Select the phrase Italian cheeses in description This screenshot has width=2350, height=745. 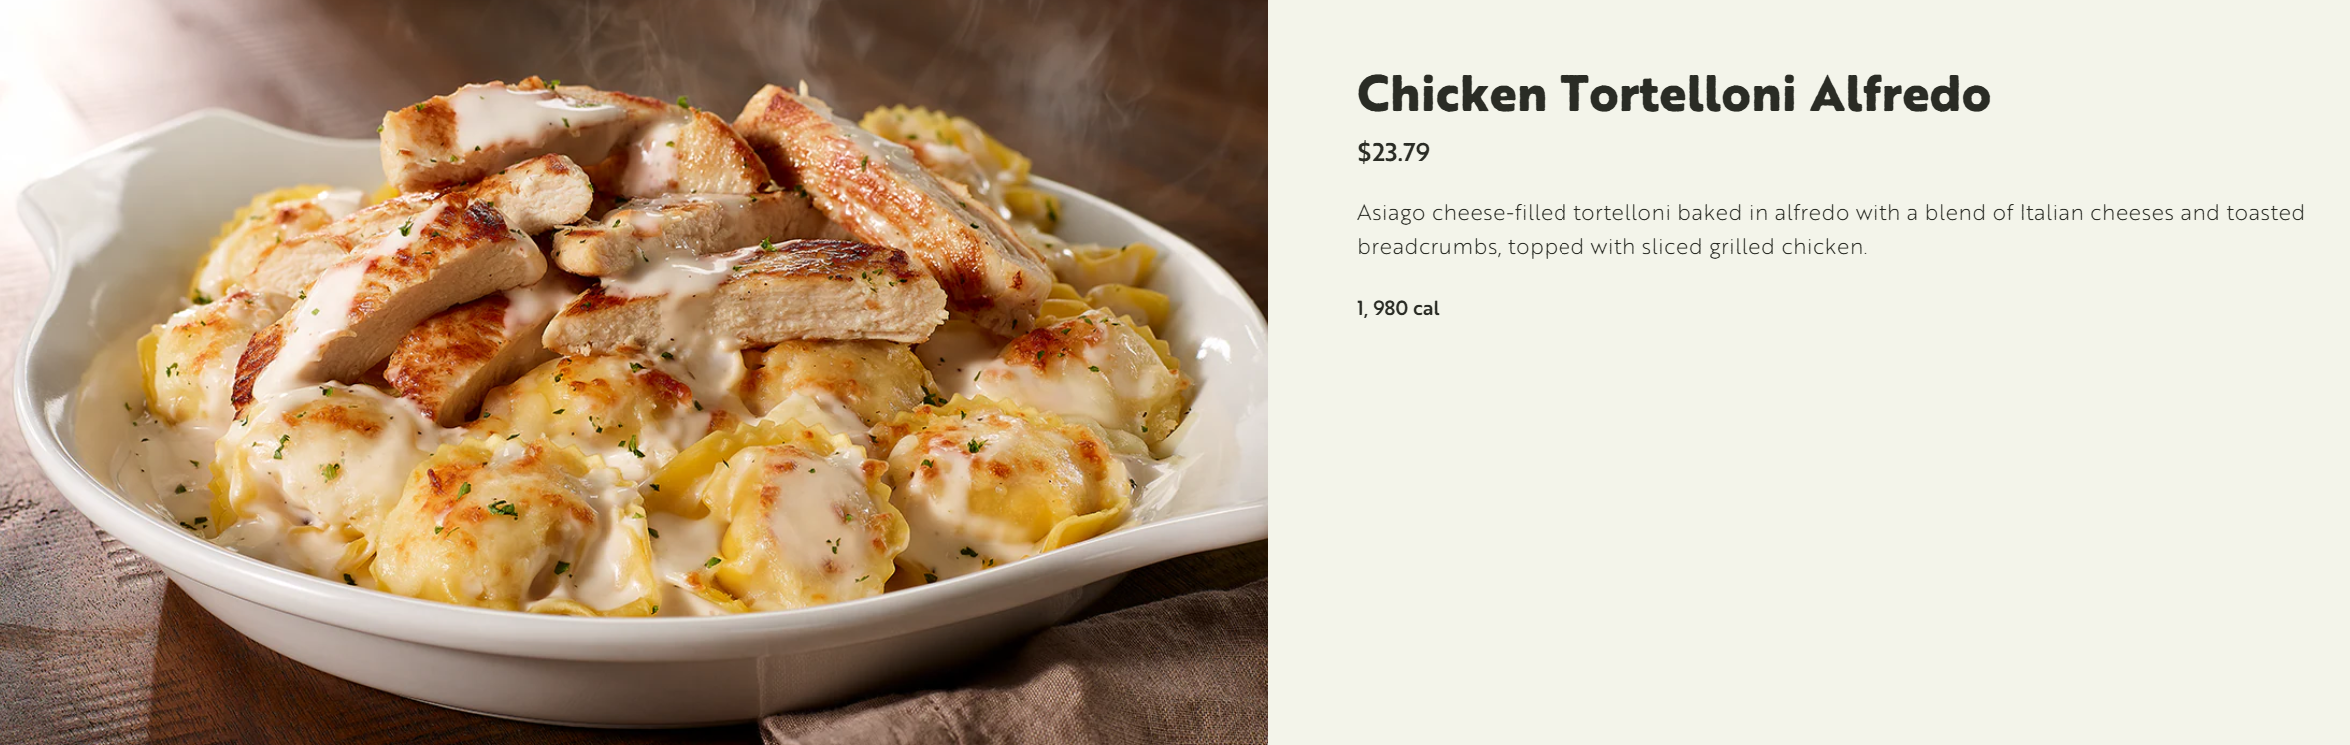tap(2096, 213)
